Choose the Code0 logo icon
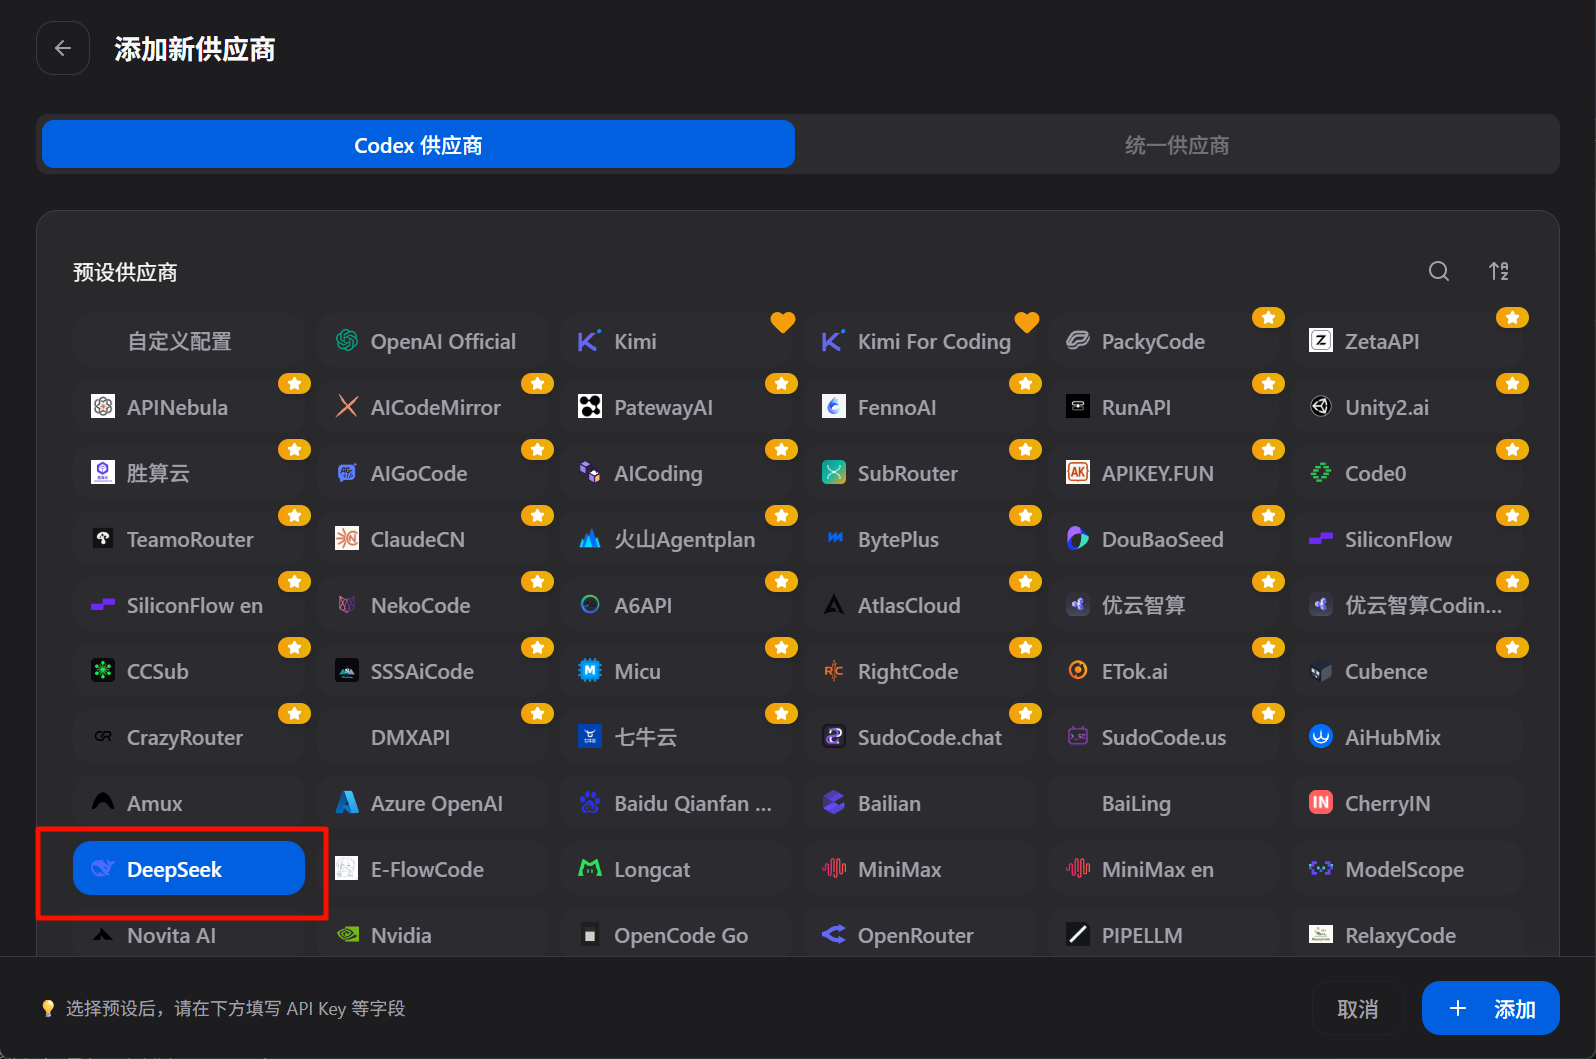Viewport: 1596px width, 1059px height. click(x=1321, y=473)
